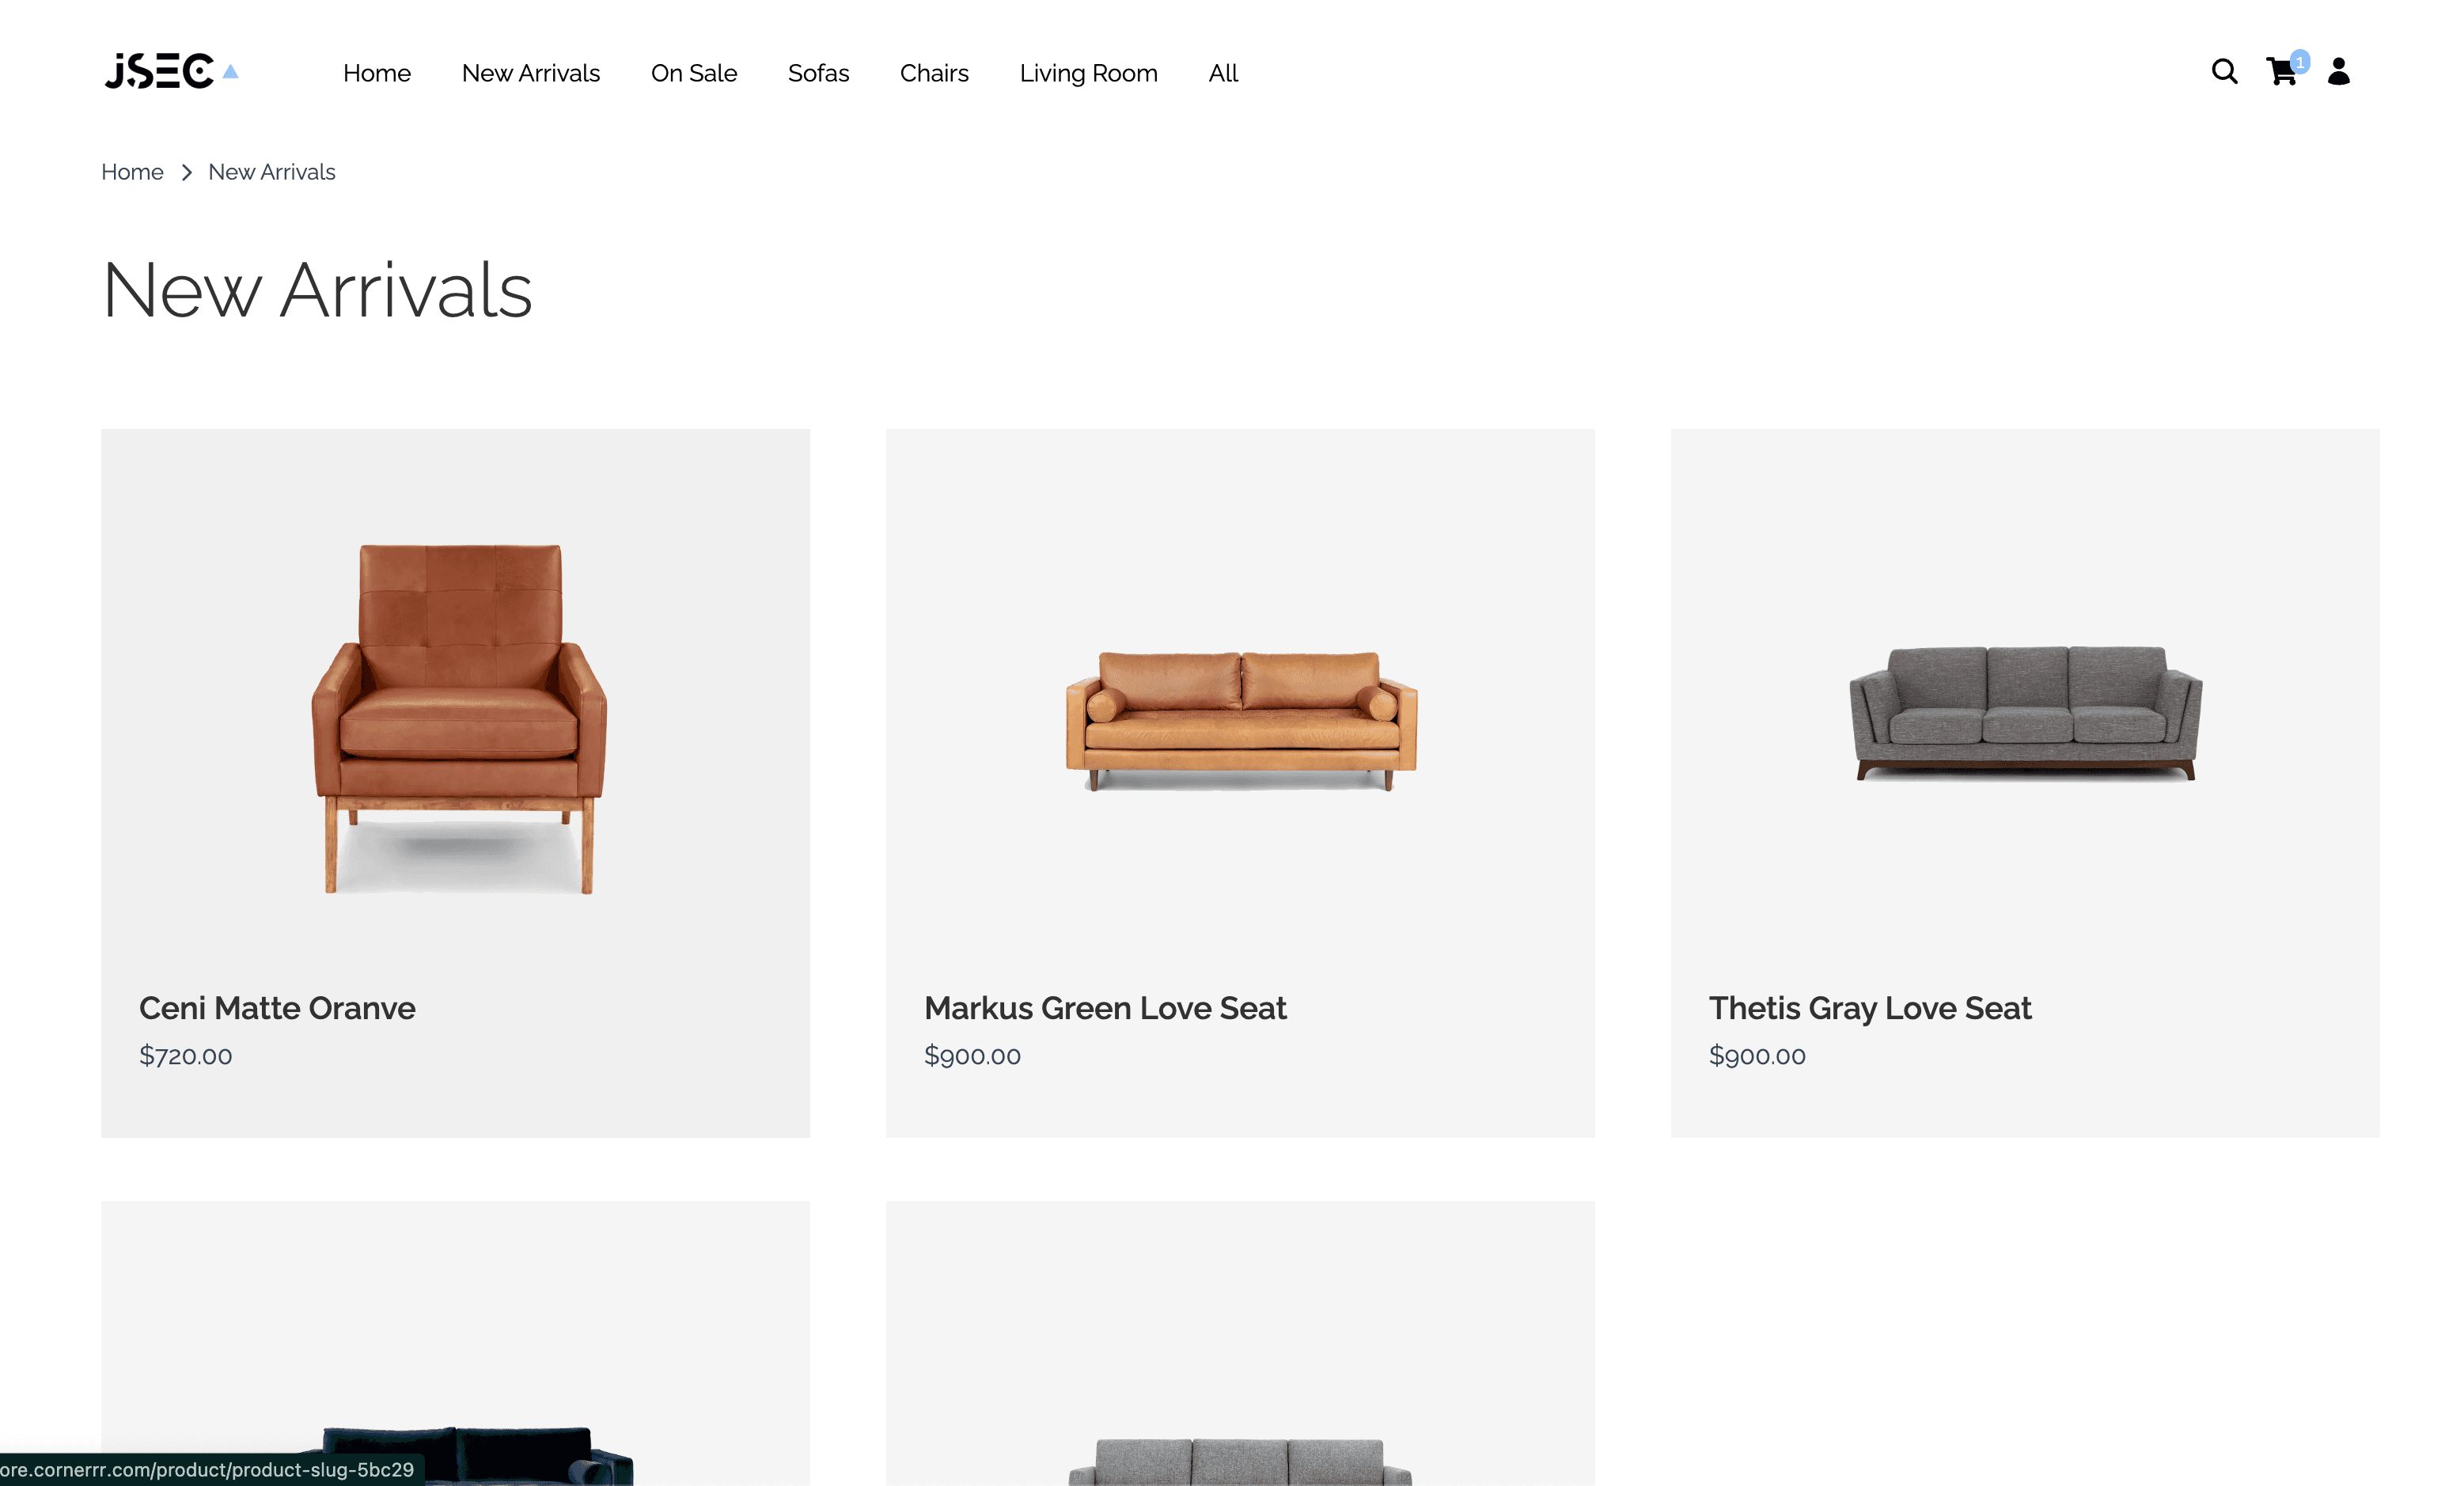Open the search icon in header
Viewport: 2464px width, 1486px height.
tap(2224, 72)
